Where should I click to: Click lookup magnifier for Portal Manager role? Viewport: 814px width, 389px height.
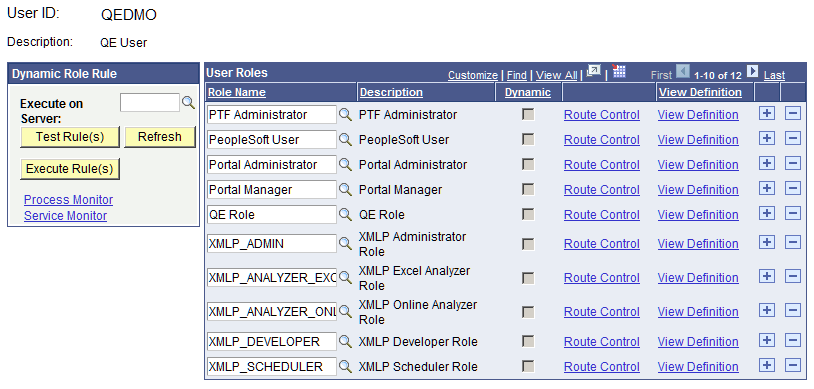point(345,190)
